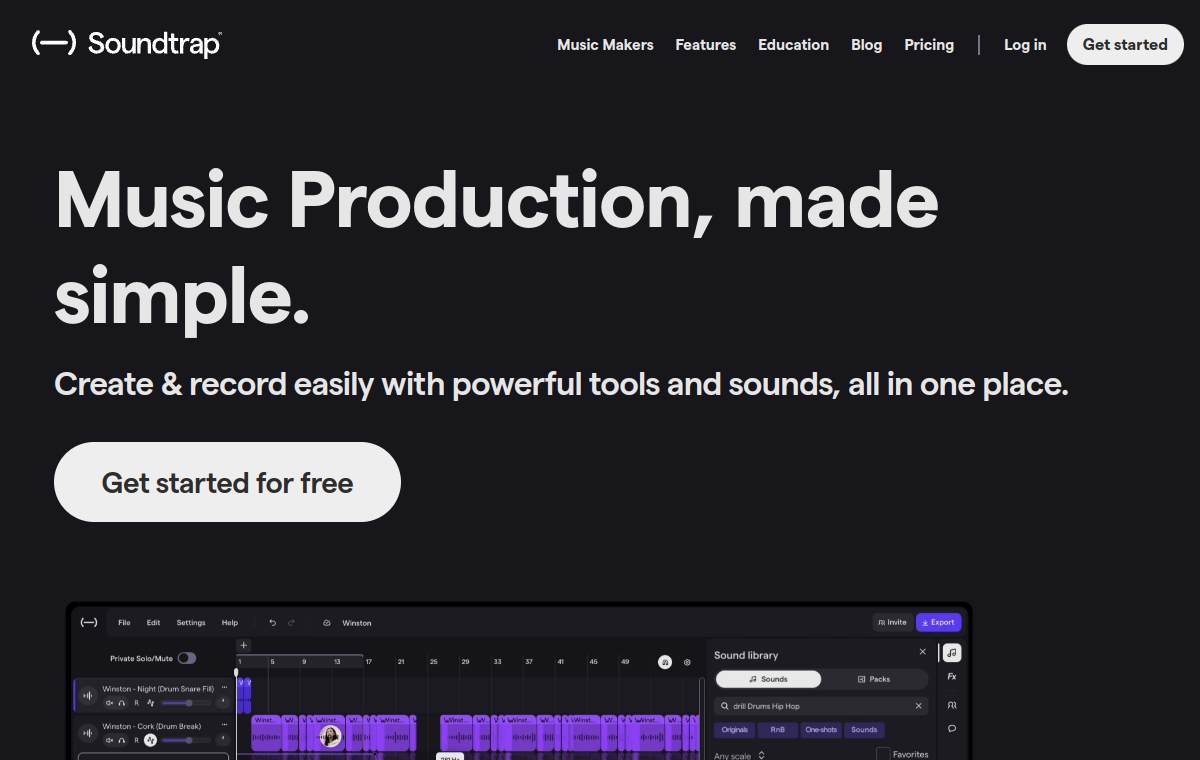
Task: Open the Blog link
Action: coord(866,45)
